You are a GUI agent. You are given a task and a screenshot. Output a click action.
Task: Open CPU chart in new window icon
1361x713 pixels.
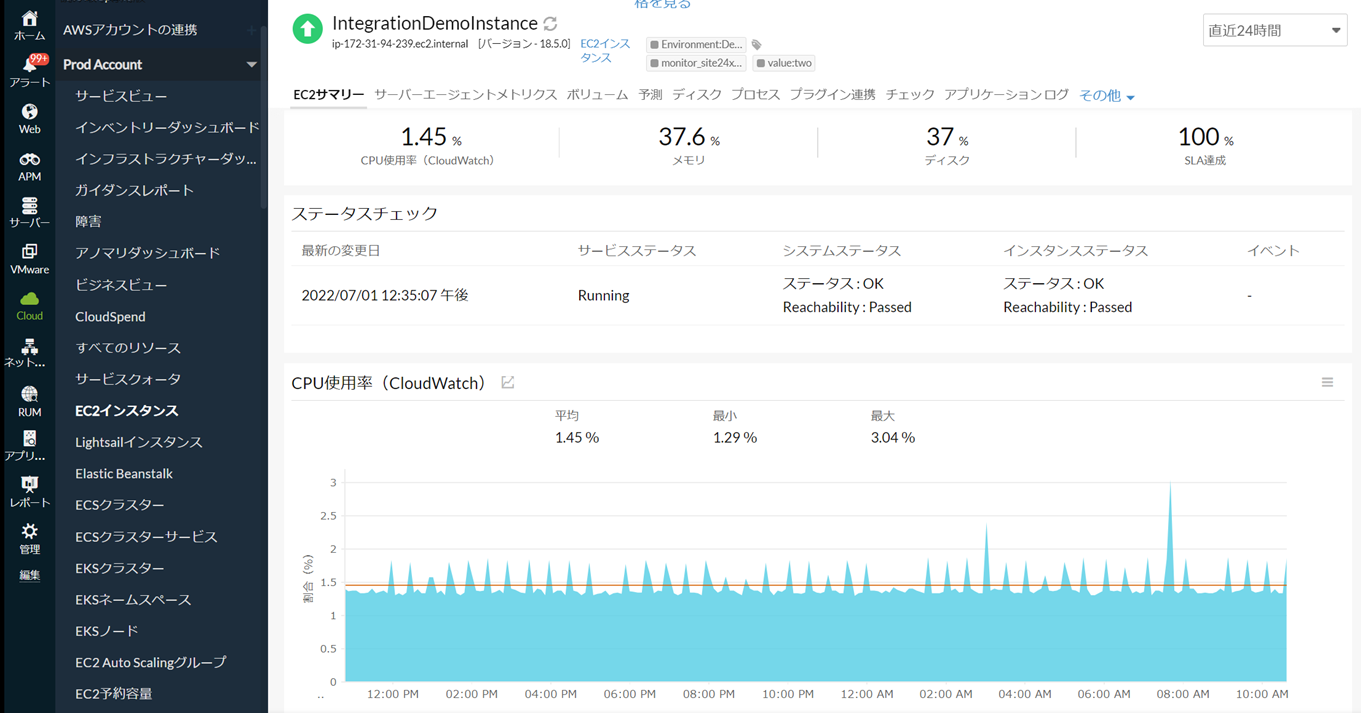(x=508, y=382)
